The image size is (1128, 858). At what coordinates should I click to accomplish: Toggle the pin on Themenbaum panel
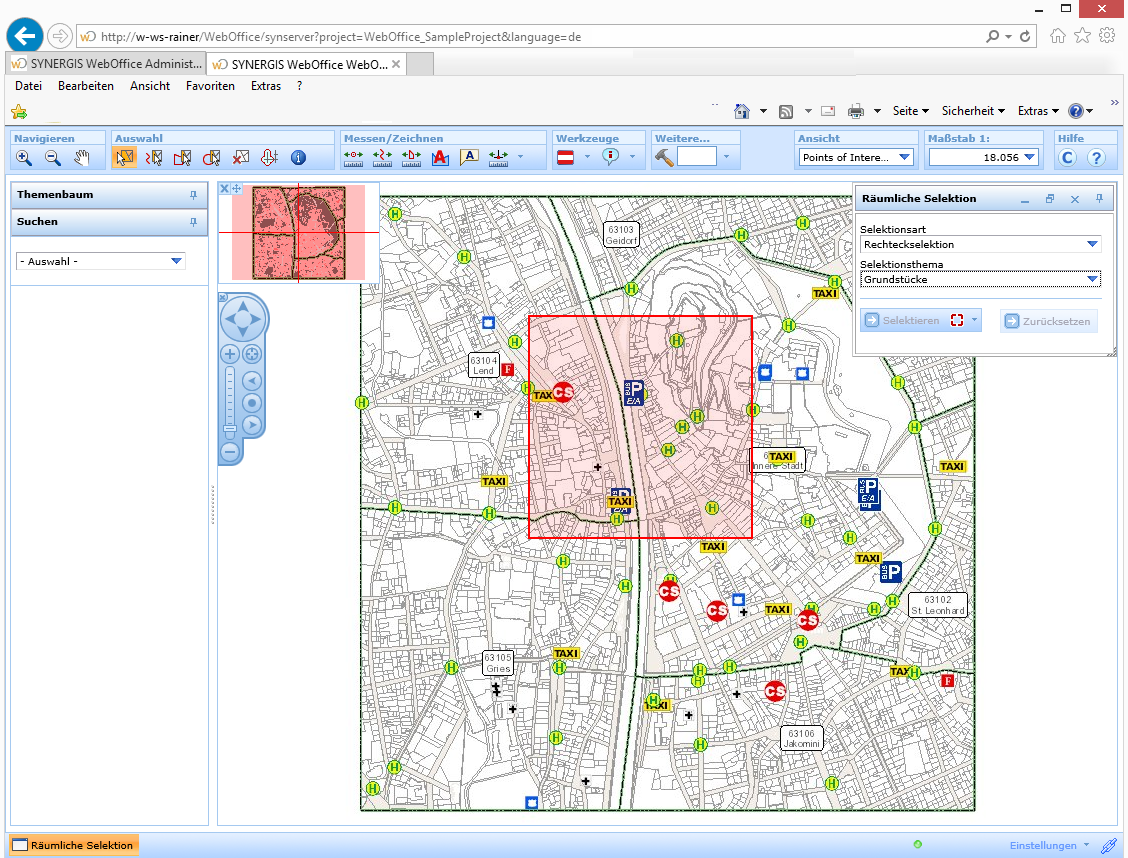point(193,195)
